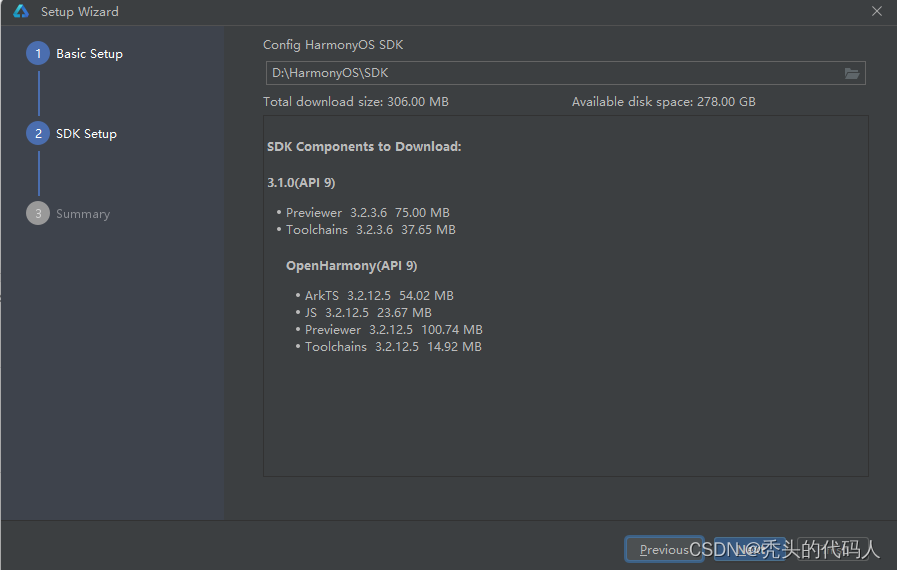Select step 3 Summary circle
Screen dimensions: 897x570
[38, 213]
